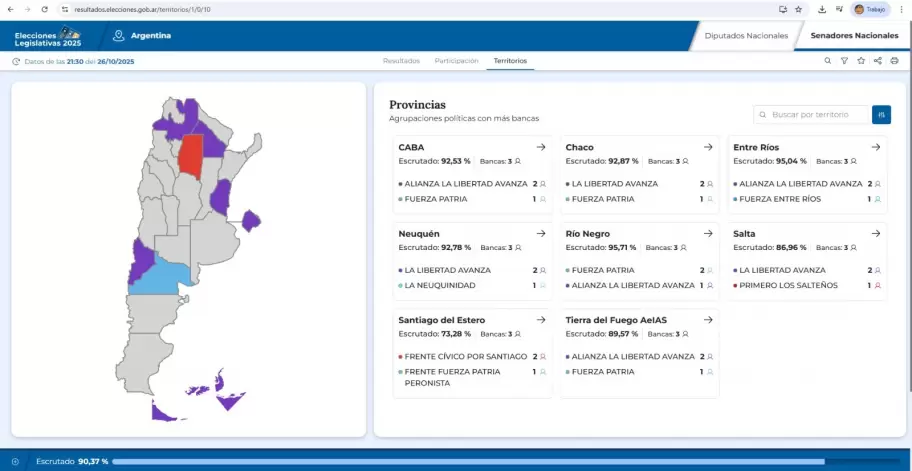The width and height of the screenshot is (912, 471).
Task: Click the blue IS search button
Action: click(x=881, y=115)
